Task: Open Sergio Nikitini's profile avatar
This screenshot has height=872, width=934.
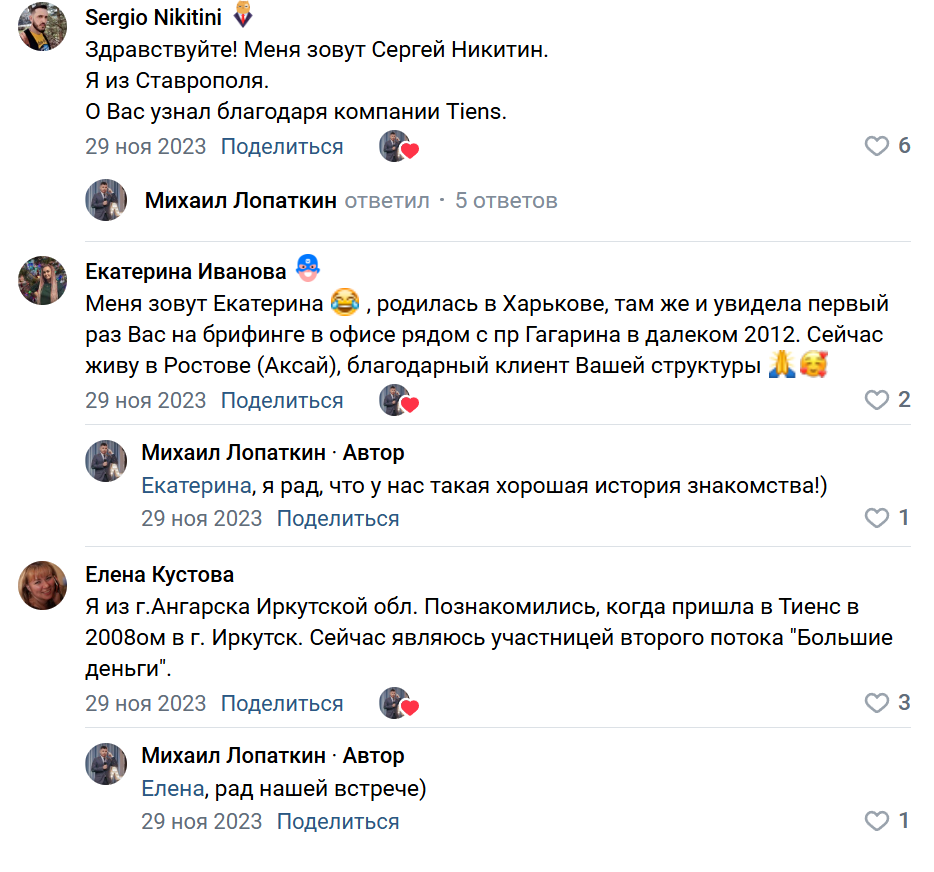Action: (x=42, y=27)
